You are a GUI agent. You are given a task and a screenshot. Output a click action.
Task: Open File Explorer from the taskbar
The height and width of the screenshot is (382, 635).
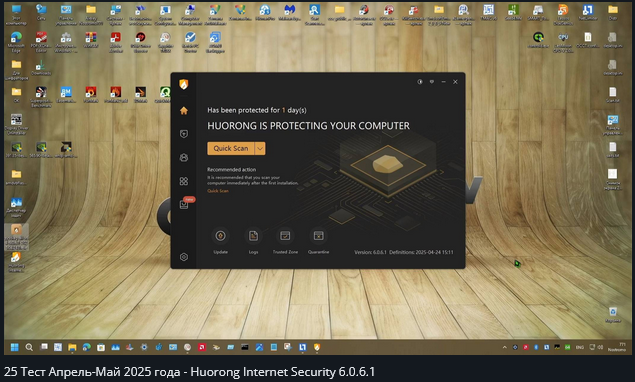point(72,347)
